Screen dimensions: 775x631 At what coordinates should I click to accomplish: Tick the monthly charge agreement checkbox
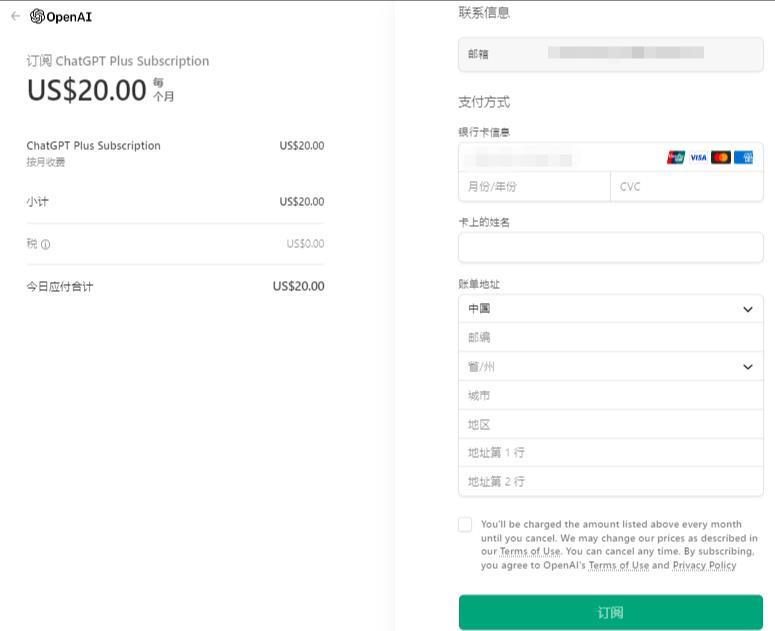465,524
